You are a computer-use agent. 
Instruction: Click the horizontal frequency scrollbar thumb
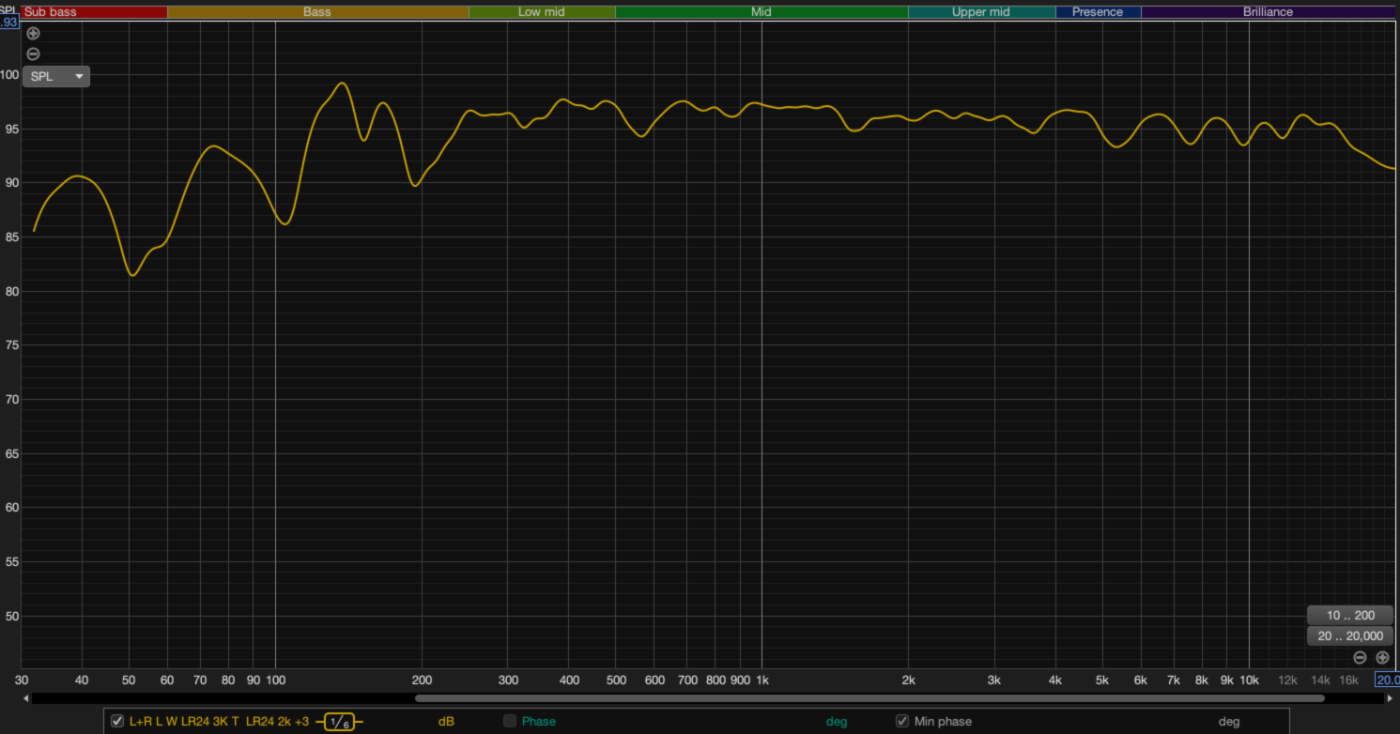tap(870, 698)
